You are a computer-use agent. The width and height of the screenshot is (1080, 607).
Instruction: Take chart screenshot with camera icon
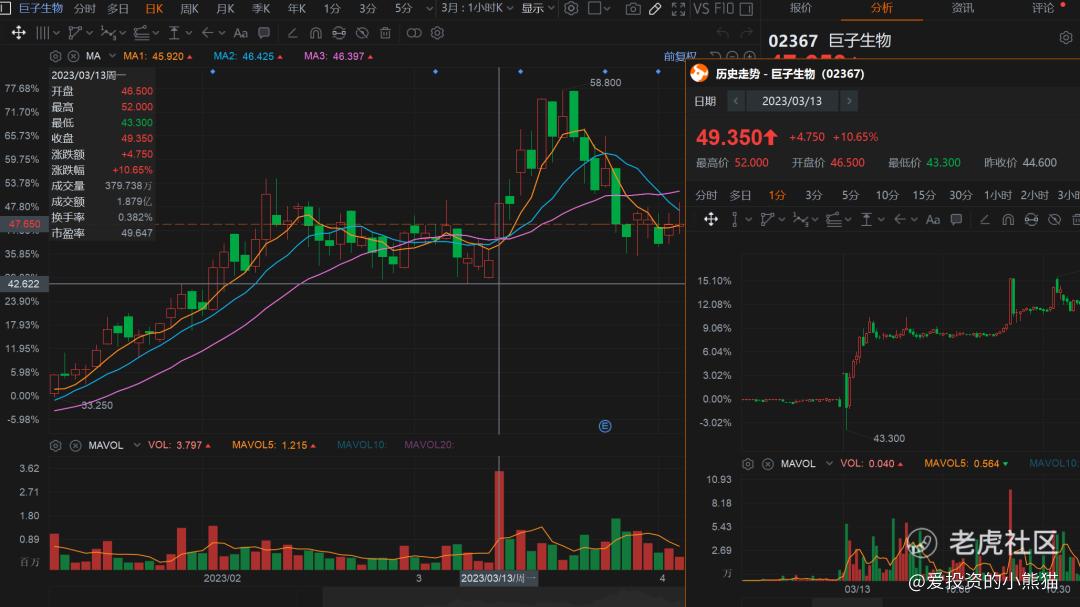632,9
